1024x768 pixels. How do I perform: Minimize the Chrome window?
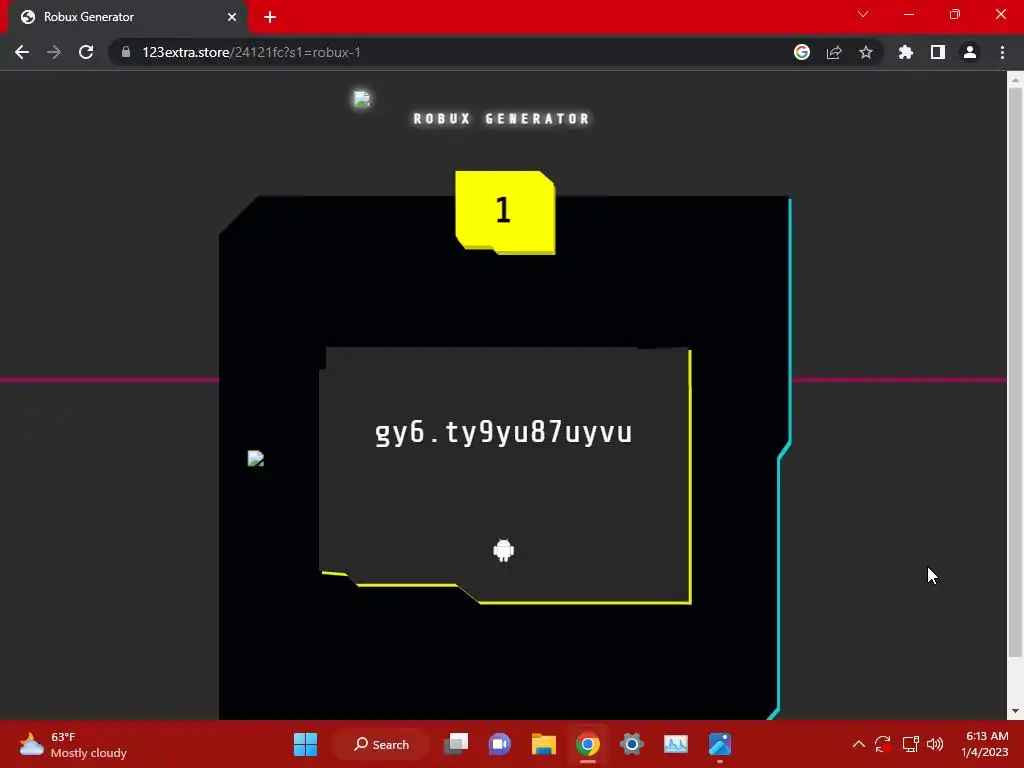pyautogui.click(x=908, y=14)
